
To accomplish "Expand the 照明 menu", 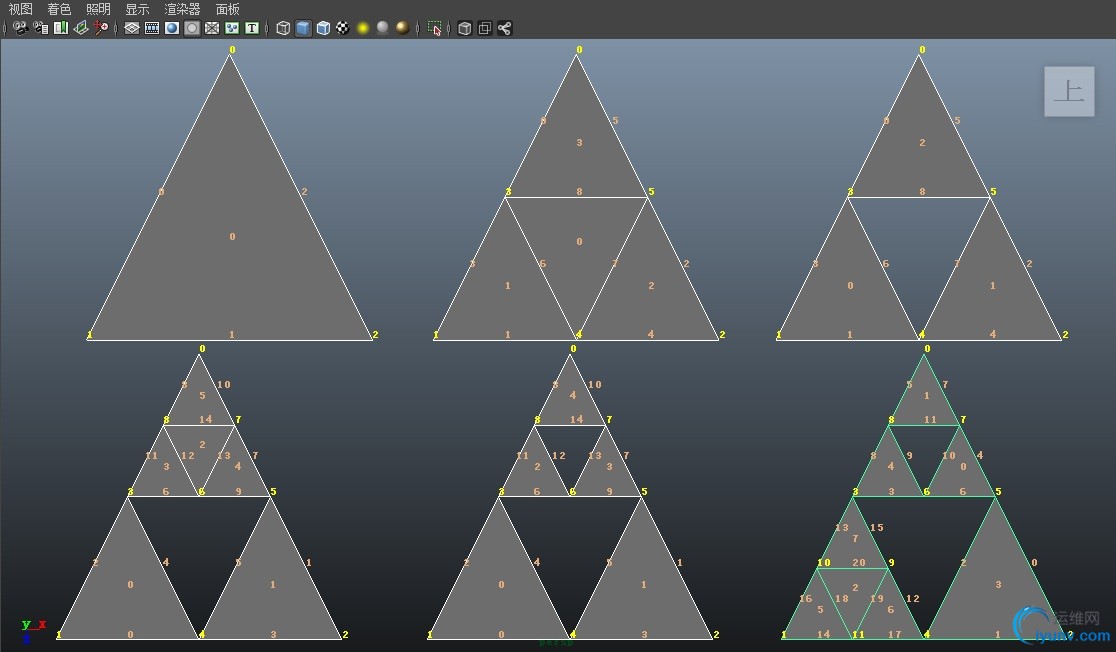I will pyautogui.click(x=98, y=9).
